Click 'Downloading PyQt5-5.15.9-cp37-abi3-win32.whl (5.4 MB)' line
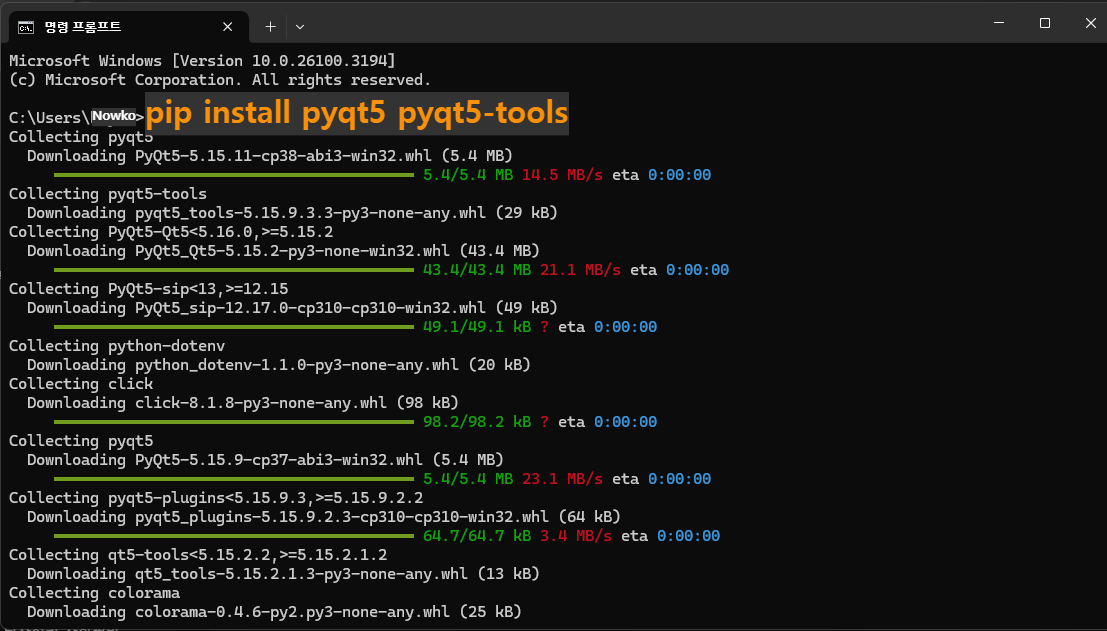 [x=265, y=460]
